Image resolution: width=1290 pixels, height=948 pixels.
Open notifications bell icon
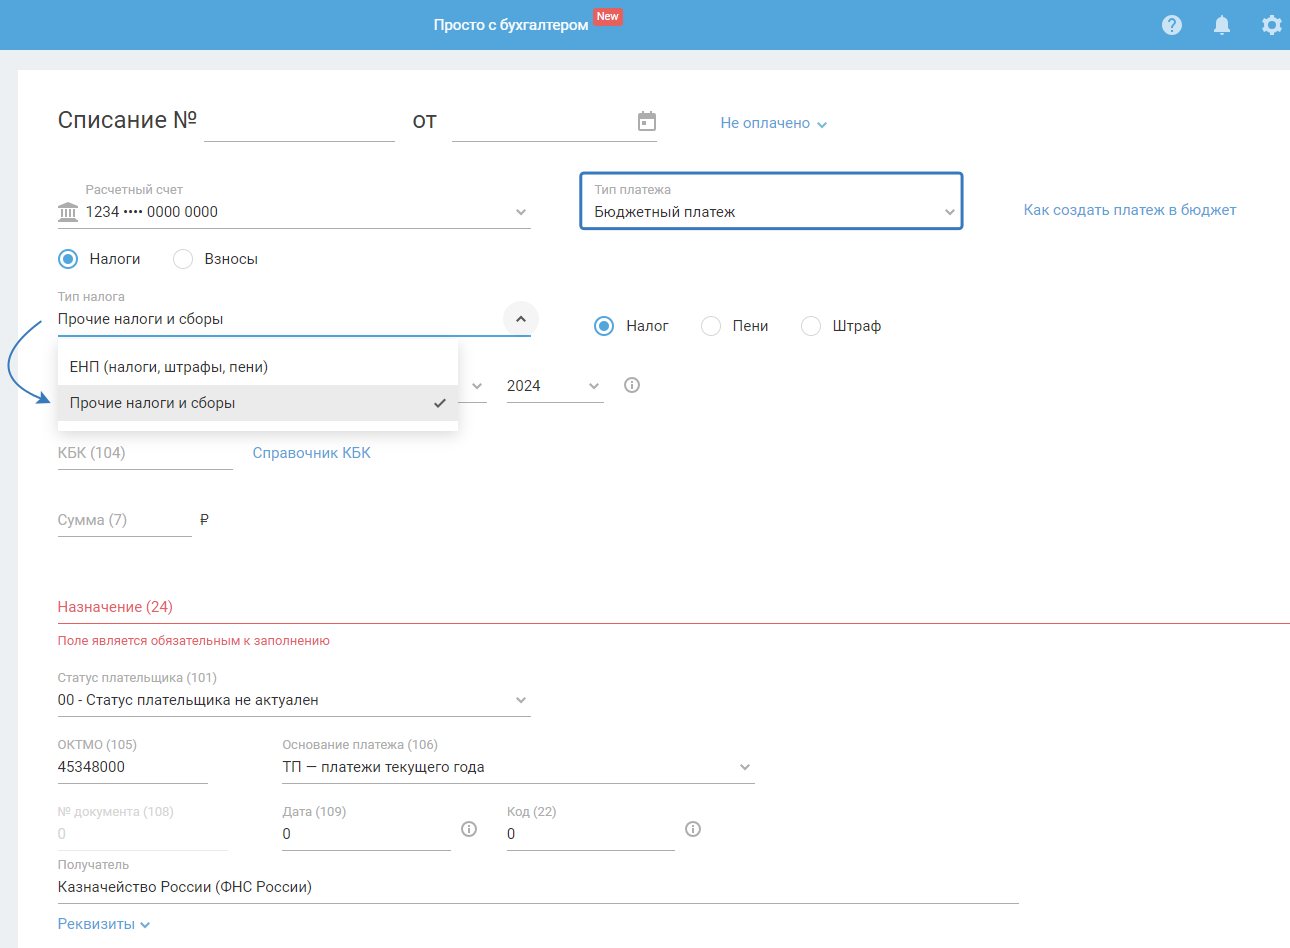click(1222, 25)
